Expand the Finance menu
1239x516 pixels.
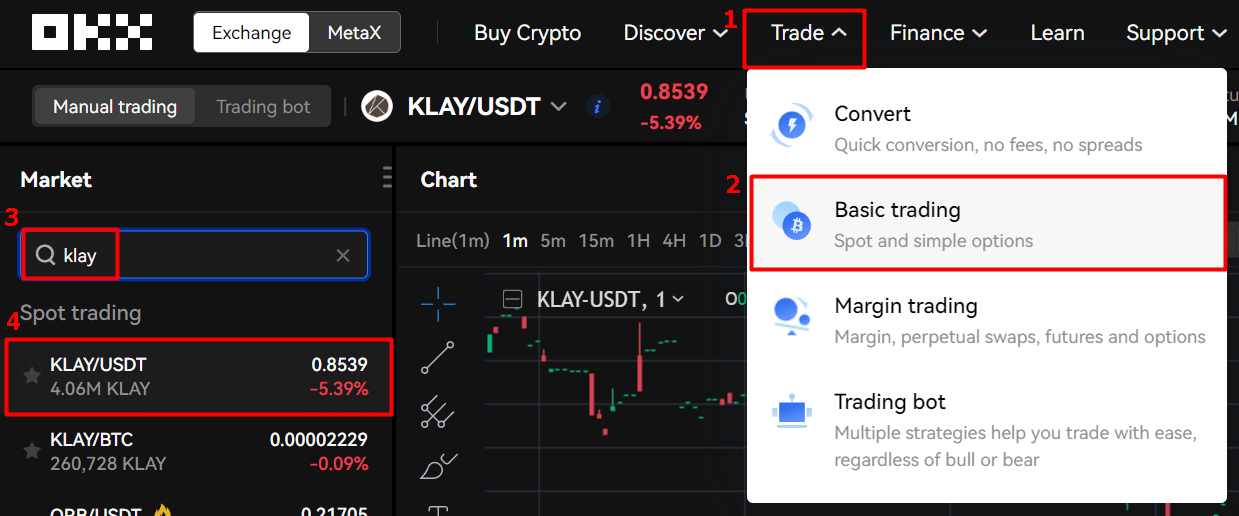pyautogui.click(x=938, y=33)
